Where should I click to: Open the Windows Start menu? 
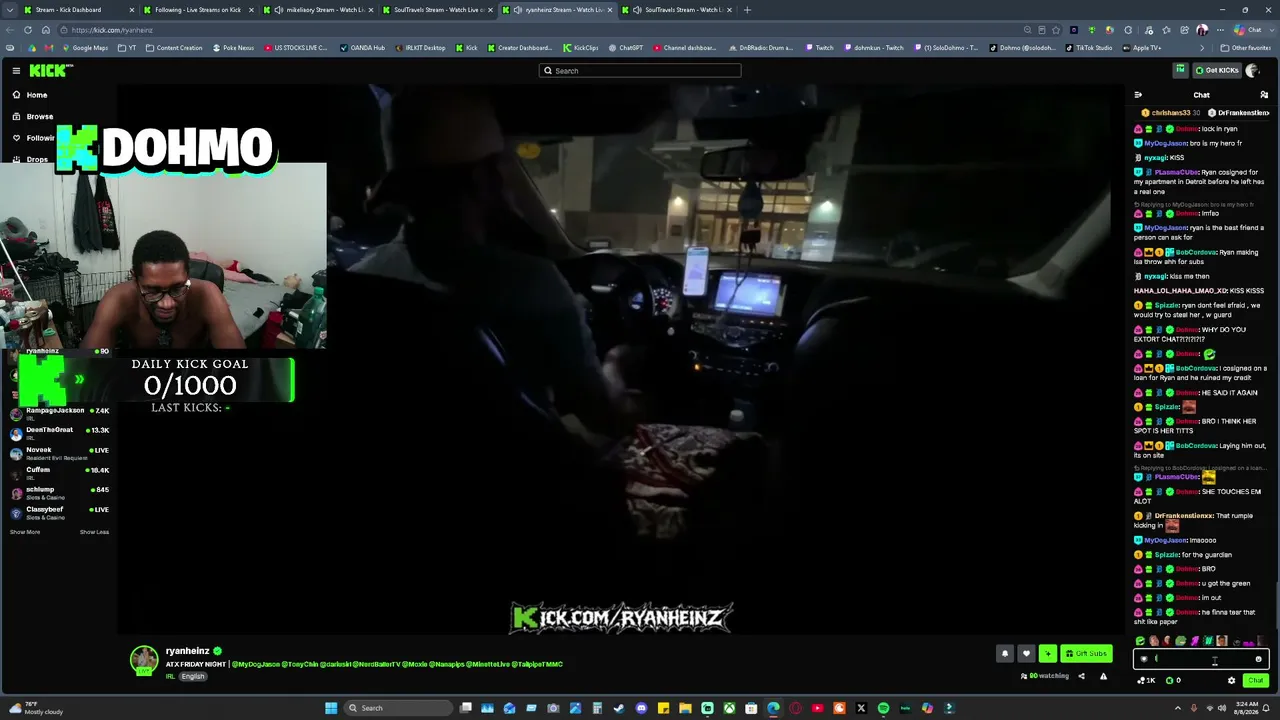tap(331, 708)
